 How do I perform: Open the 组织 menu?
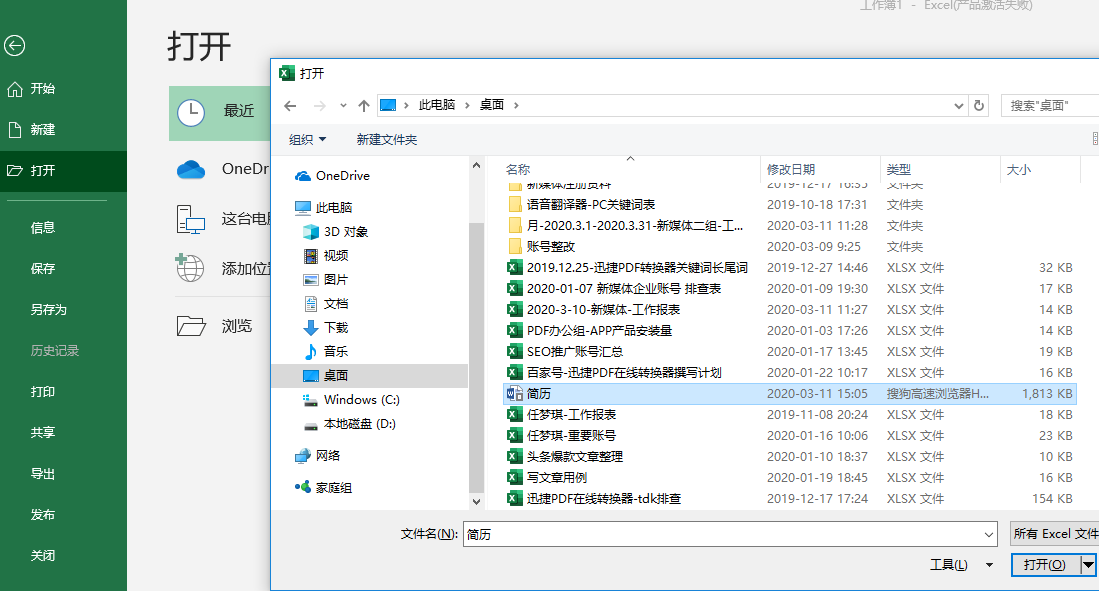click(308, 140)
